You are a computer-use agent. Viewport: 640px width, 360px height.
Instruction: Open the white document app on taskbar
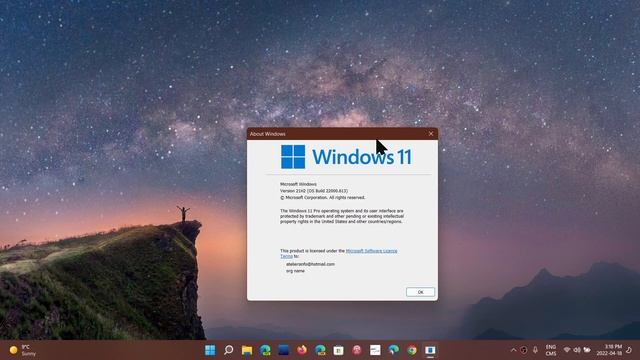coord(375,350)
